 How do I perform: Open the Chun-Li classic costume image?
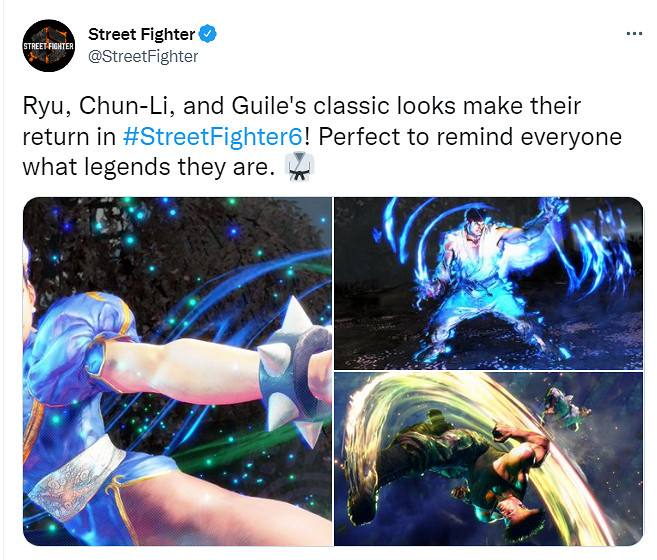(178, 371)
